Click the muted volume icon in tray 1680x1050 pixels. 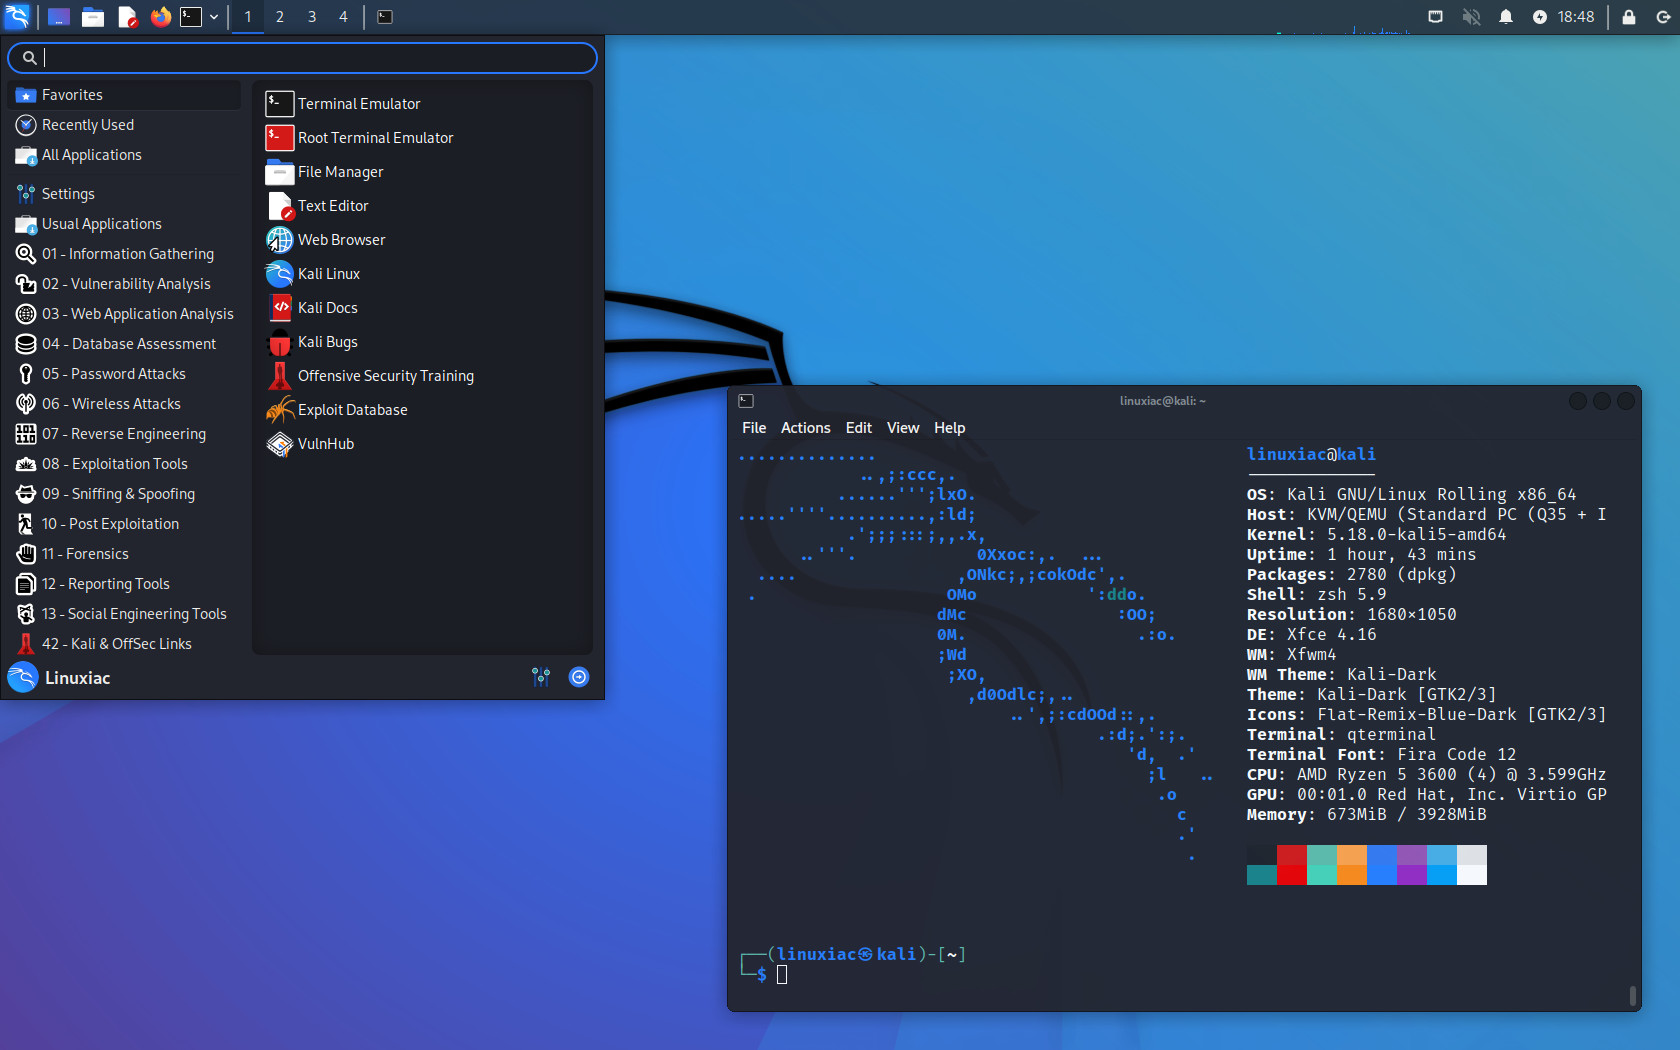click(x=1471, y=17)
